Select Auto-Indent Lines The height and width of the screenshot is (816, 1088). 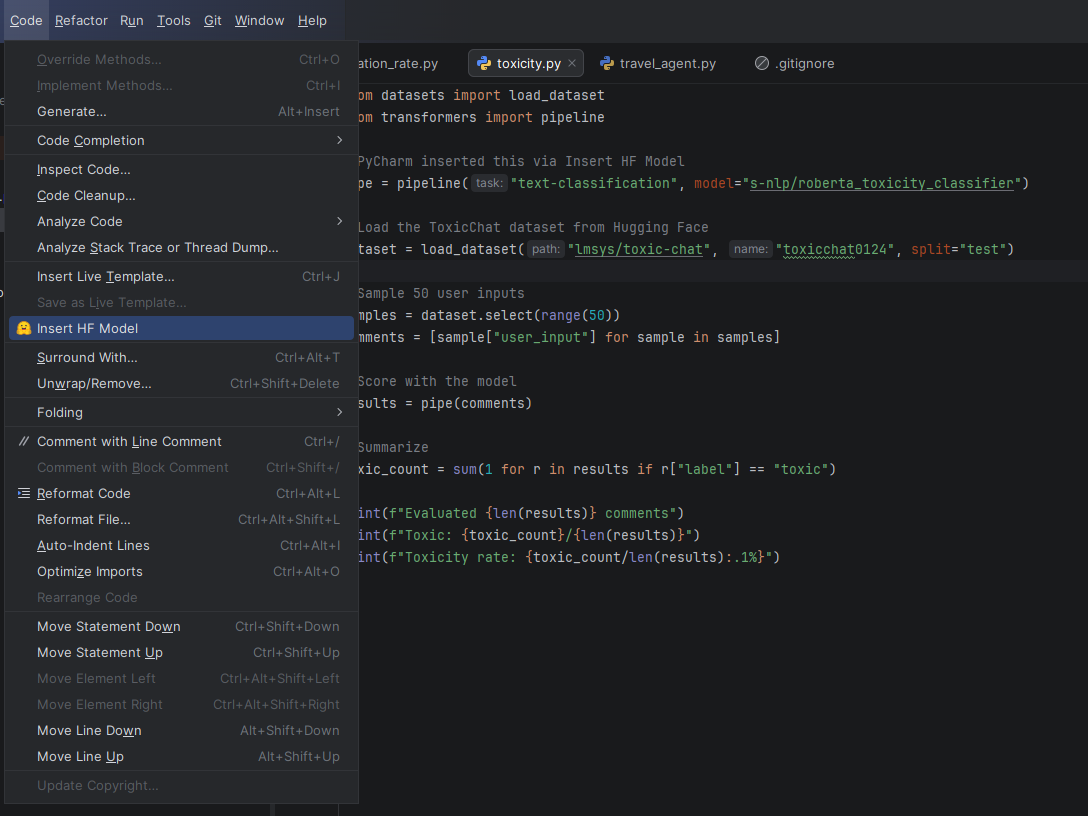click(182, 545)
